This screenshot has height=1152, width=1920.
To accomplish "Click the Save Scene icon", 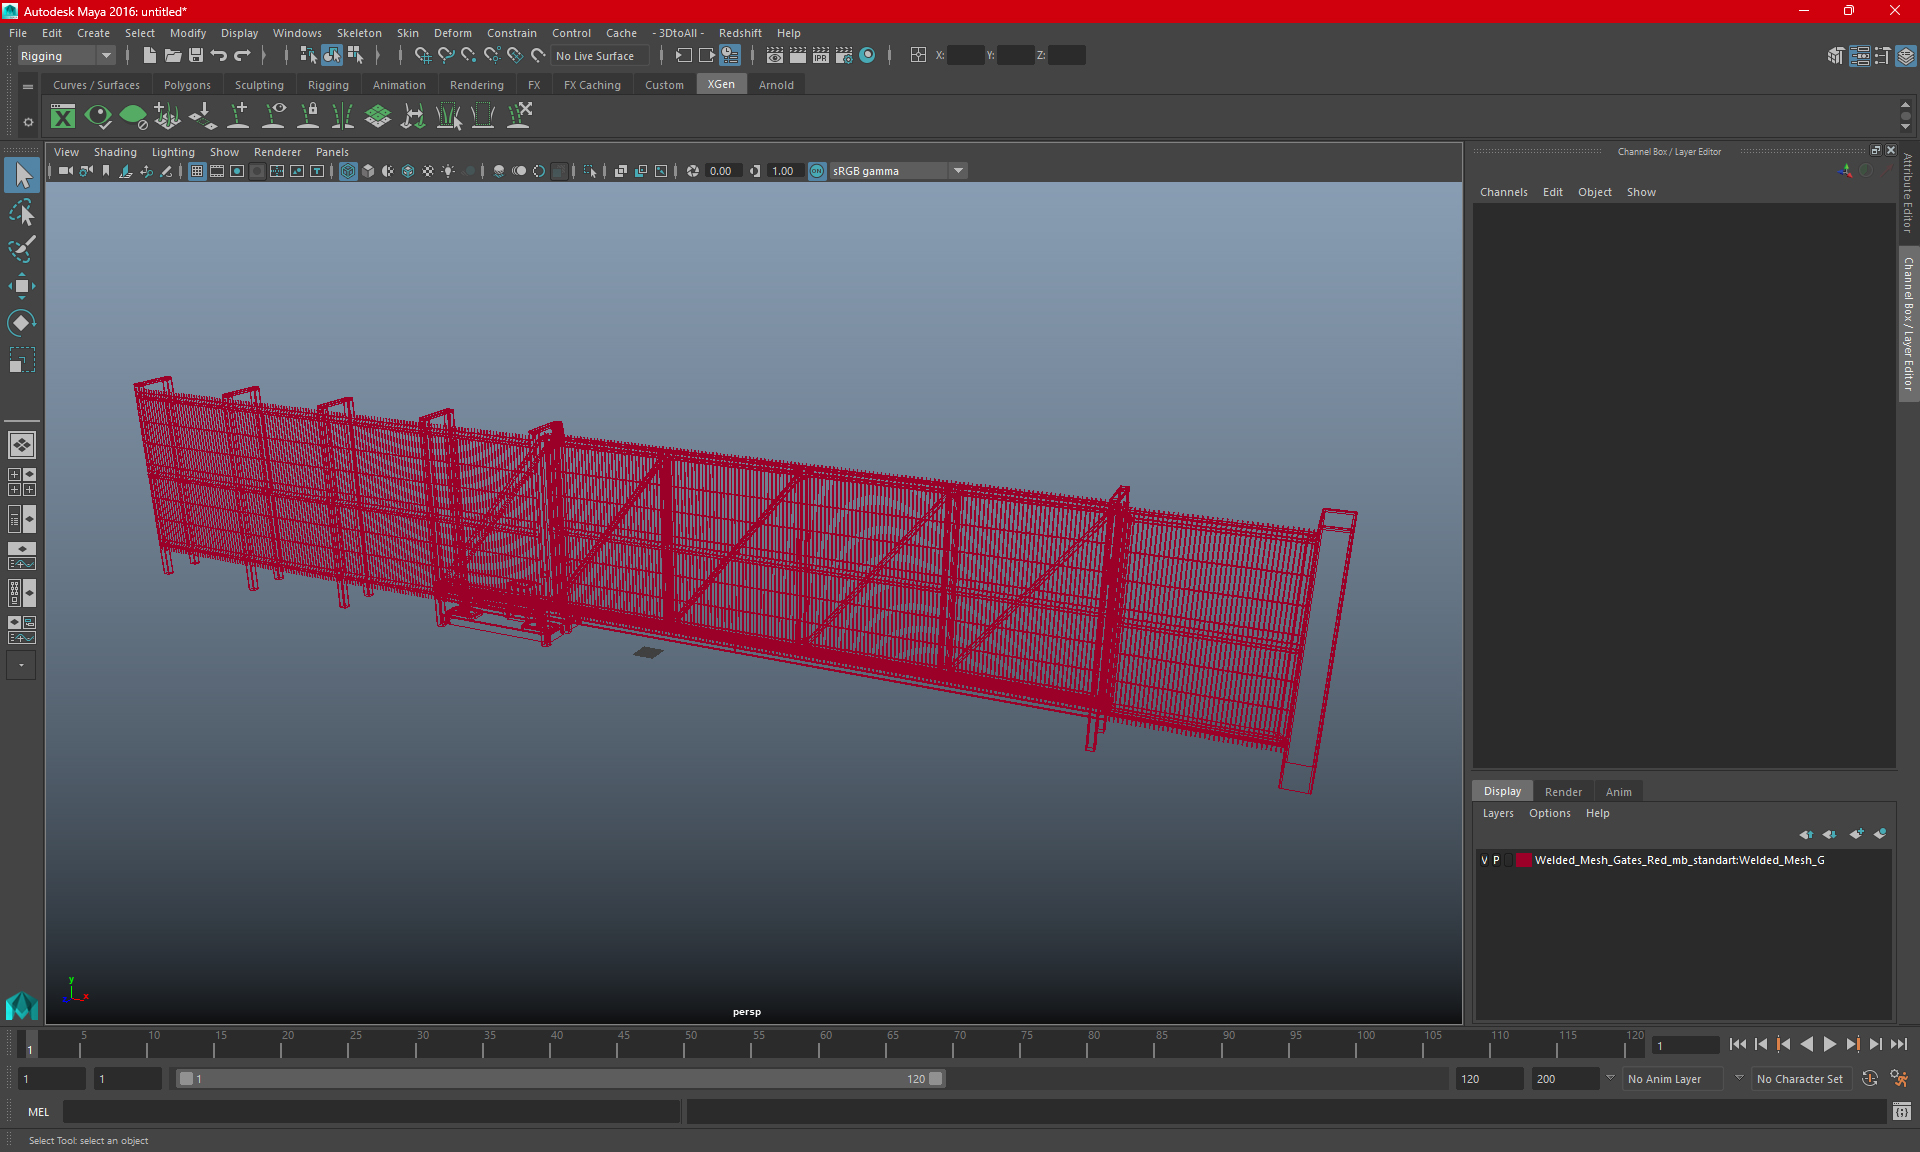I will click(196, 56).
